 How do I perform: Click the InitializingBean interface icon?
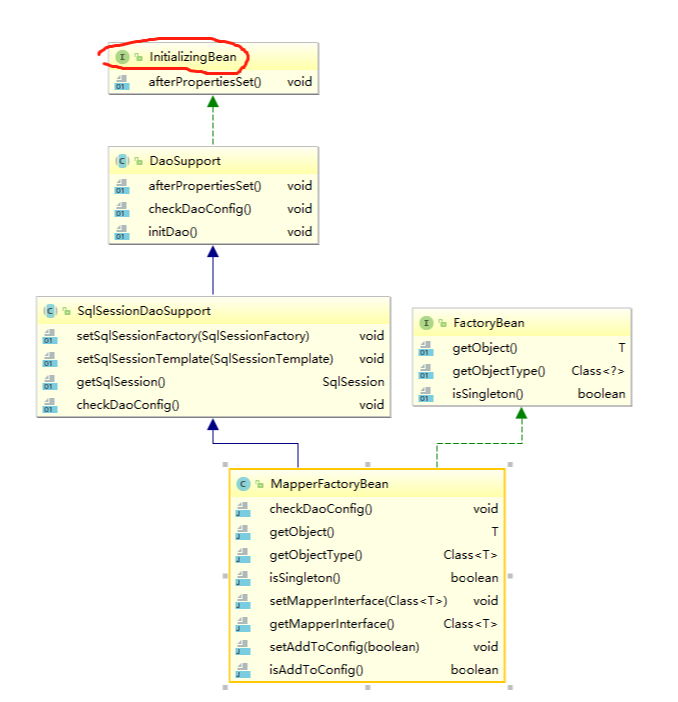(x=122, y=57)
